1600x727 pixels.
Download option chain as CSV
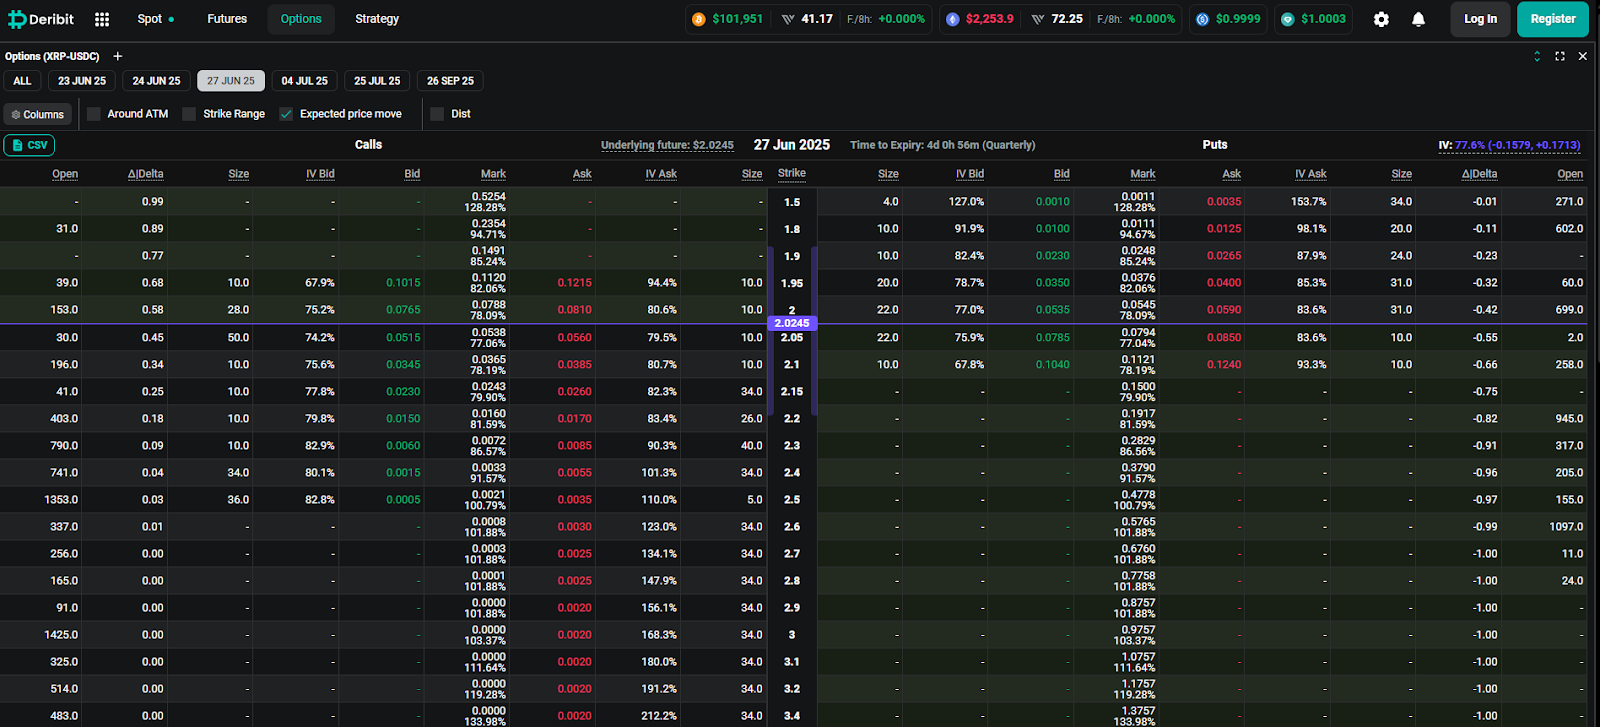29,145
